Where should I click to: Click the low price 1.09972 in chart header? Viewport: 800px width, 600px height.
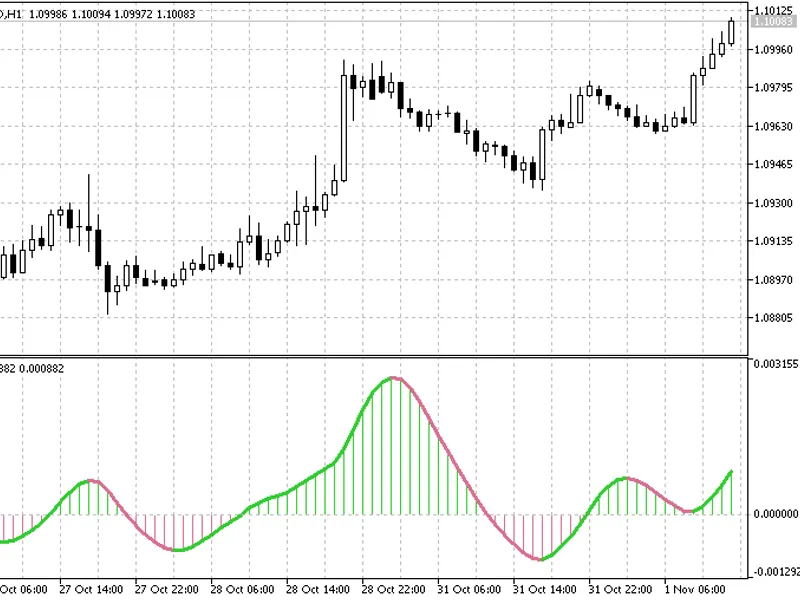133,14
